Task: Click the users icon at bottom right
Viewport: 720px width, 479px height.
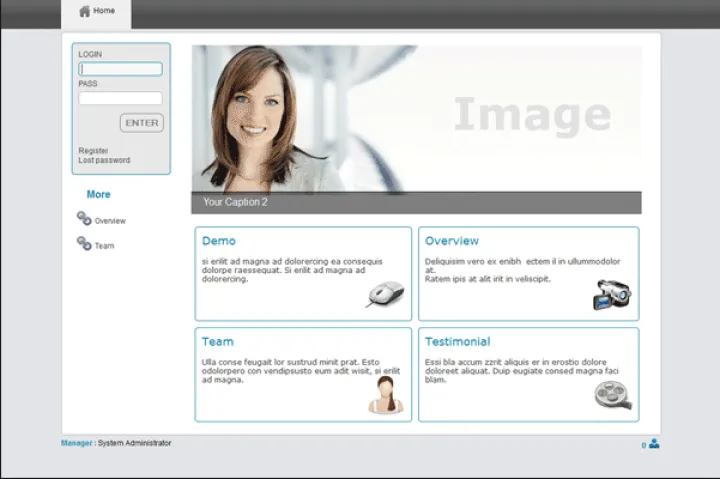Action: tap(654, 444)
